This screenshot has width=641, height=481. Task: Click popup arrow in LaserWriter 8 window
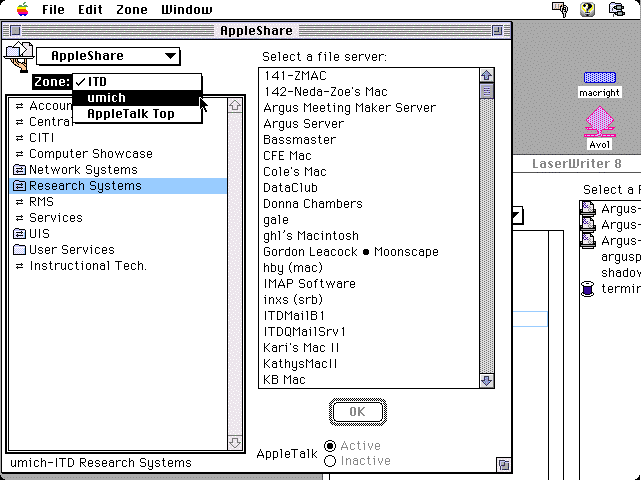pyautogui.click(x=518, y=216)
